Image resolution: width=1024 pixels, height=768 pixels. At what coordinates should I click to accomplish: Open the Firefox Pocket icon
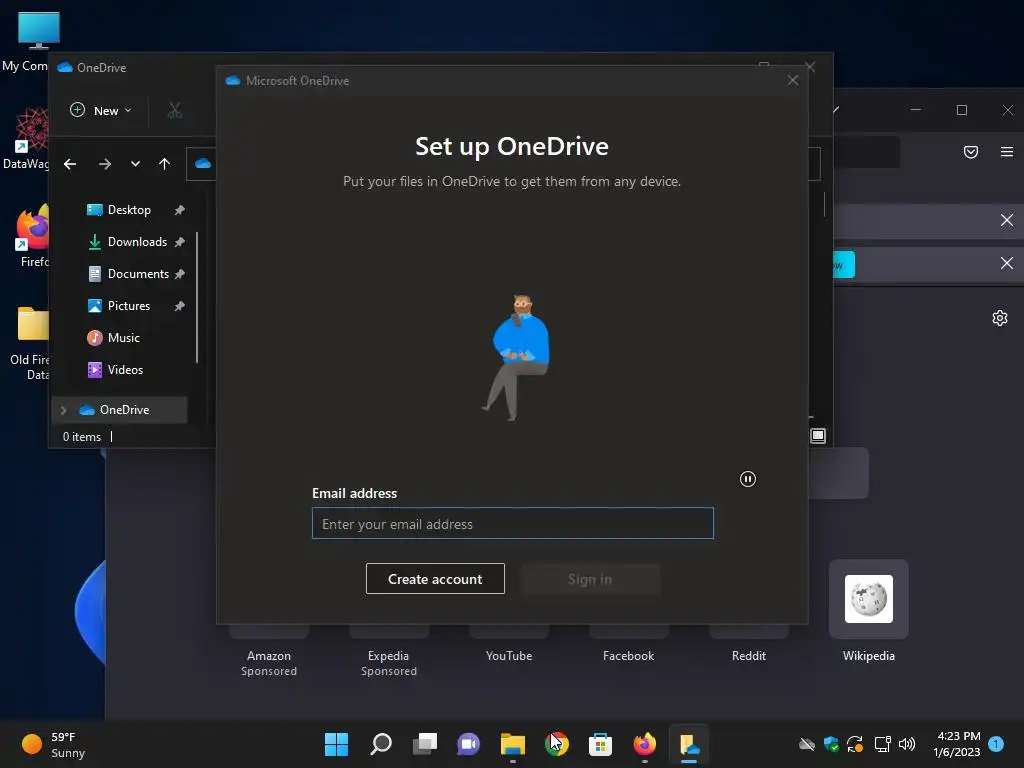coord(971,152)
